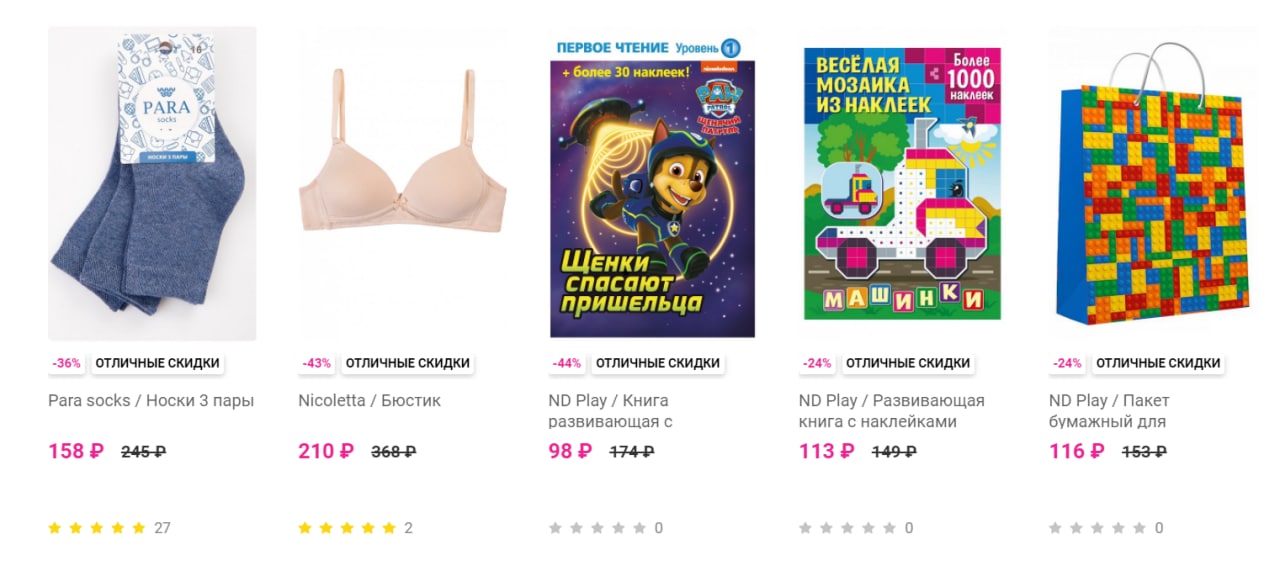Open the ND Play / Развивающая книга с наклейками link
The height and width of the screenshot is (571, 1280).
(891, 411)
